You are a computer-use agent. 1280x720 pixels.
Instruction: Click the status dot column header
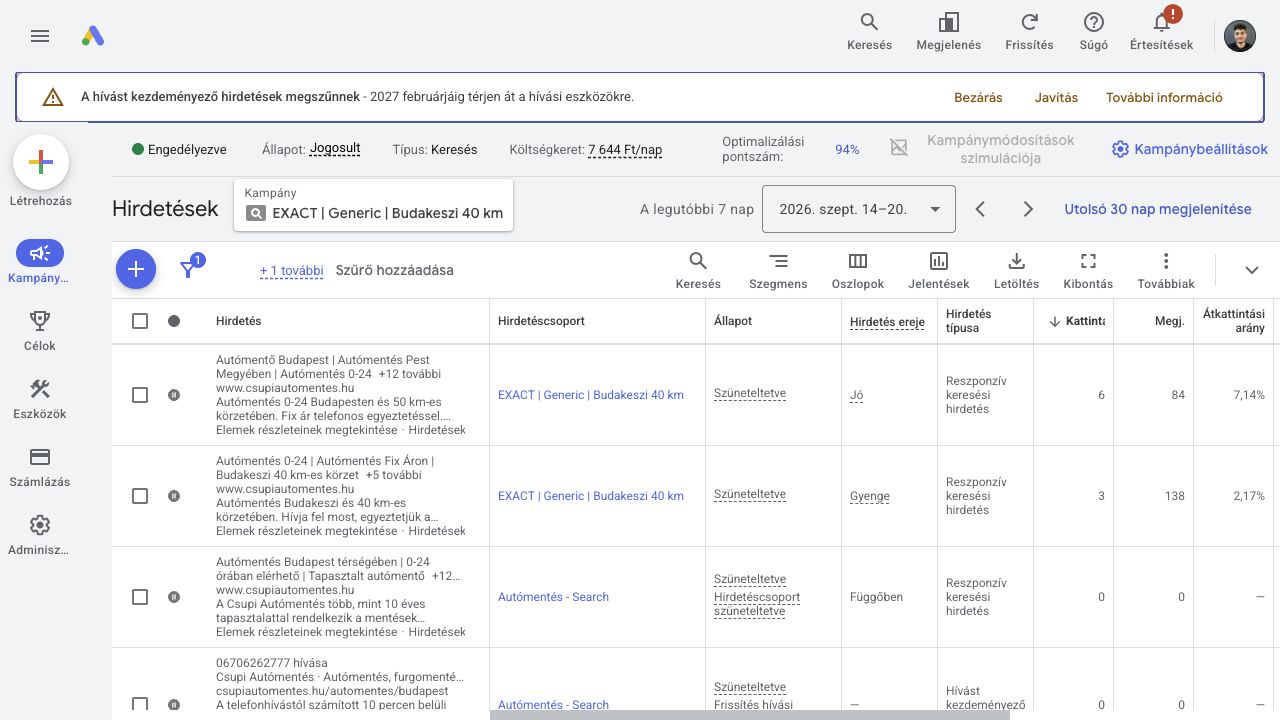coord(174,321)
